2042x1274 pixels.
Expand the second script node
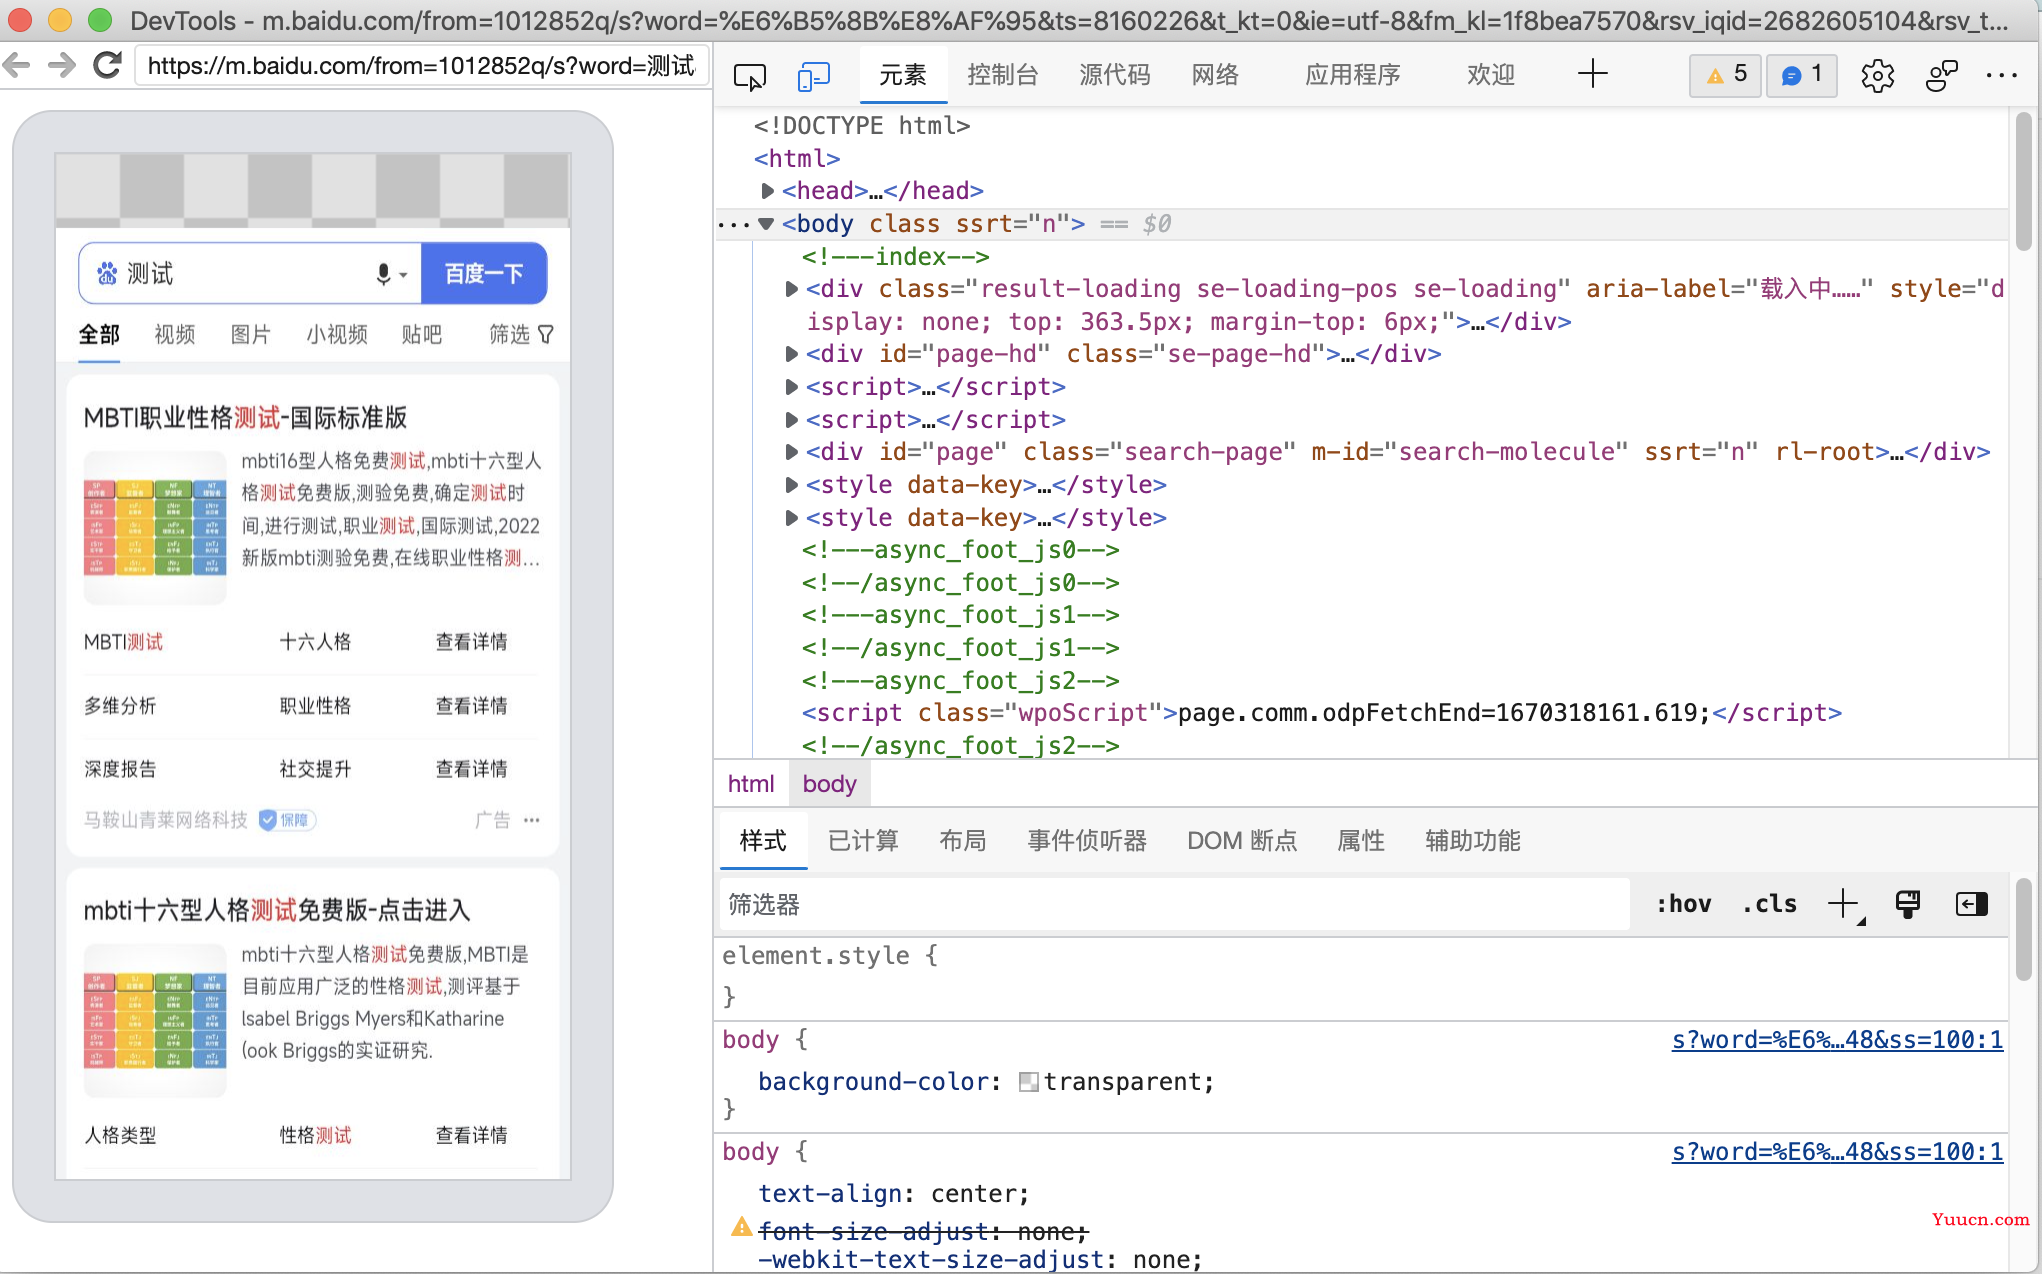pos(791,420)
